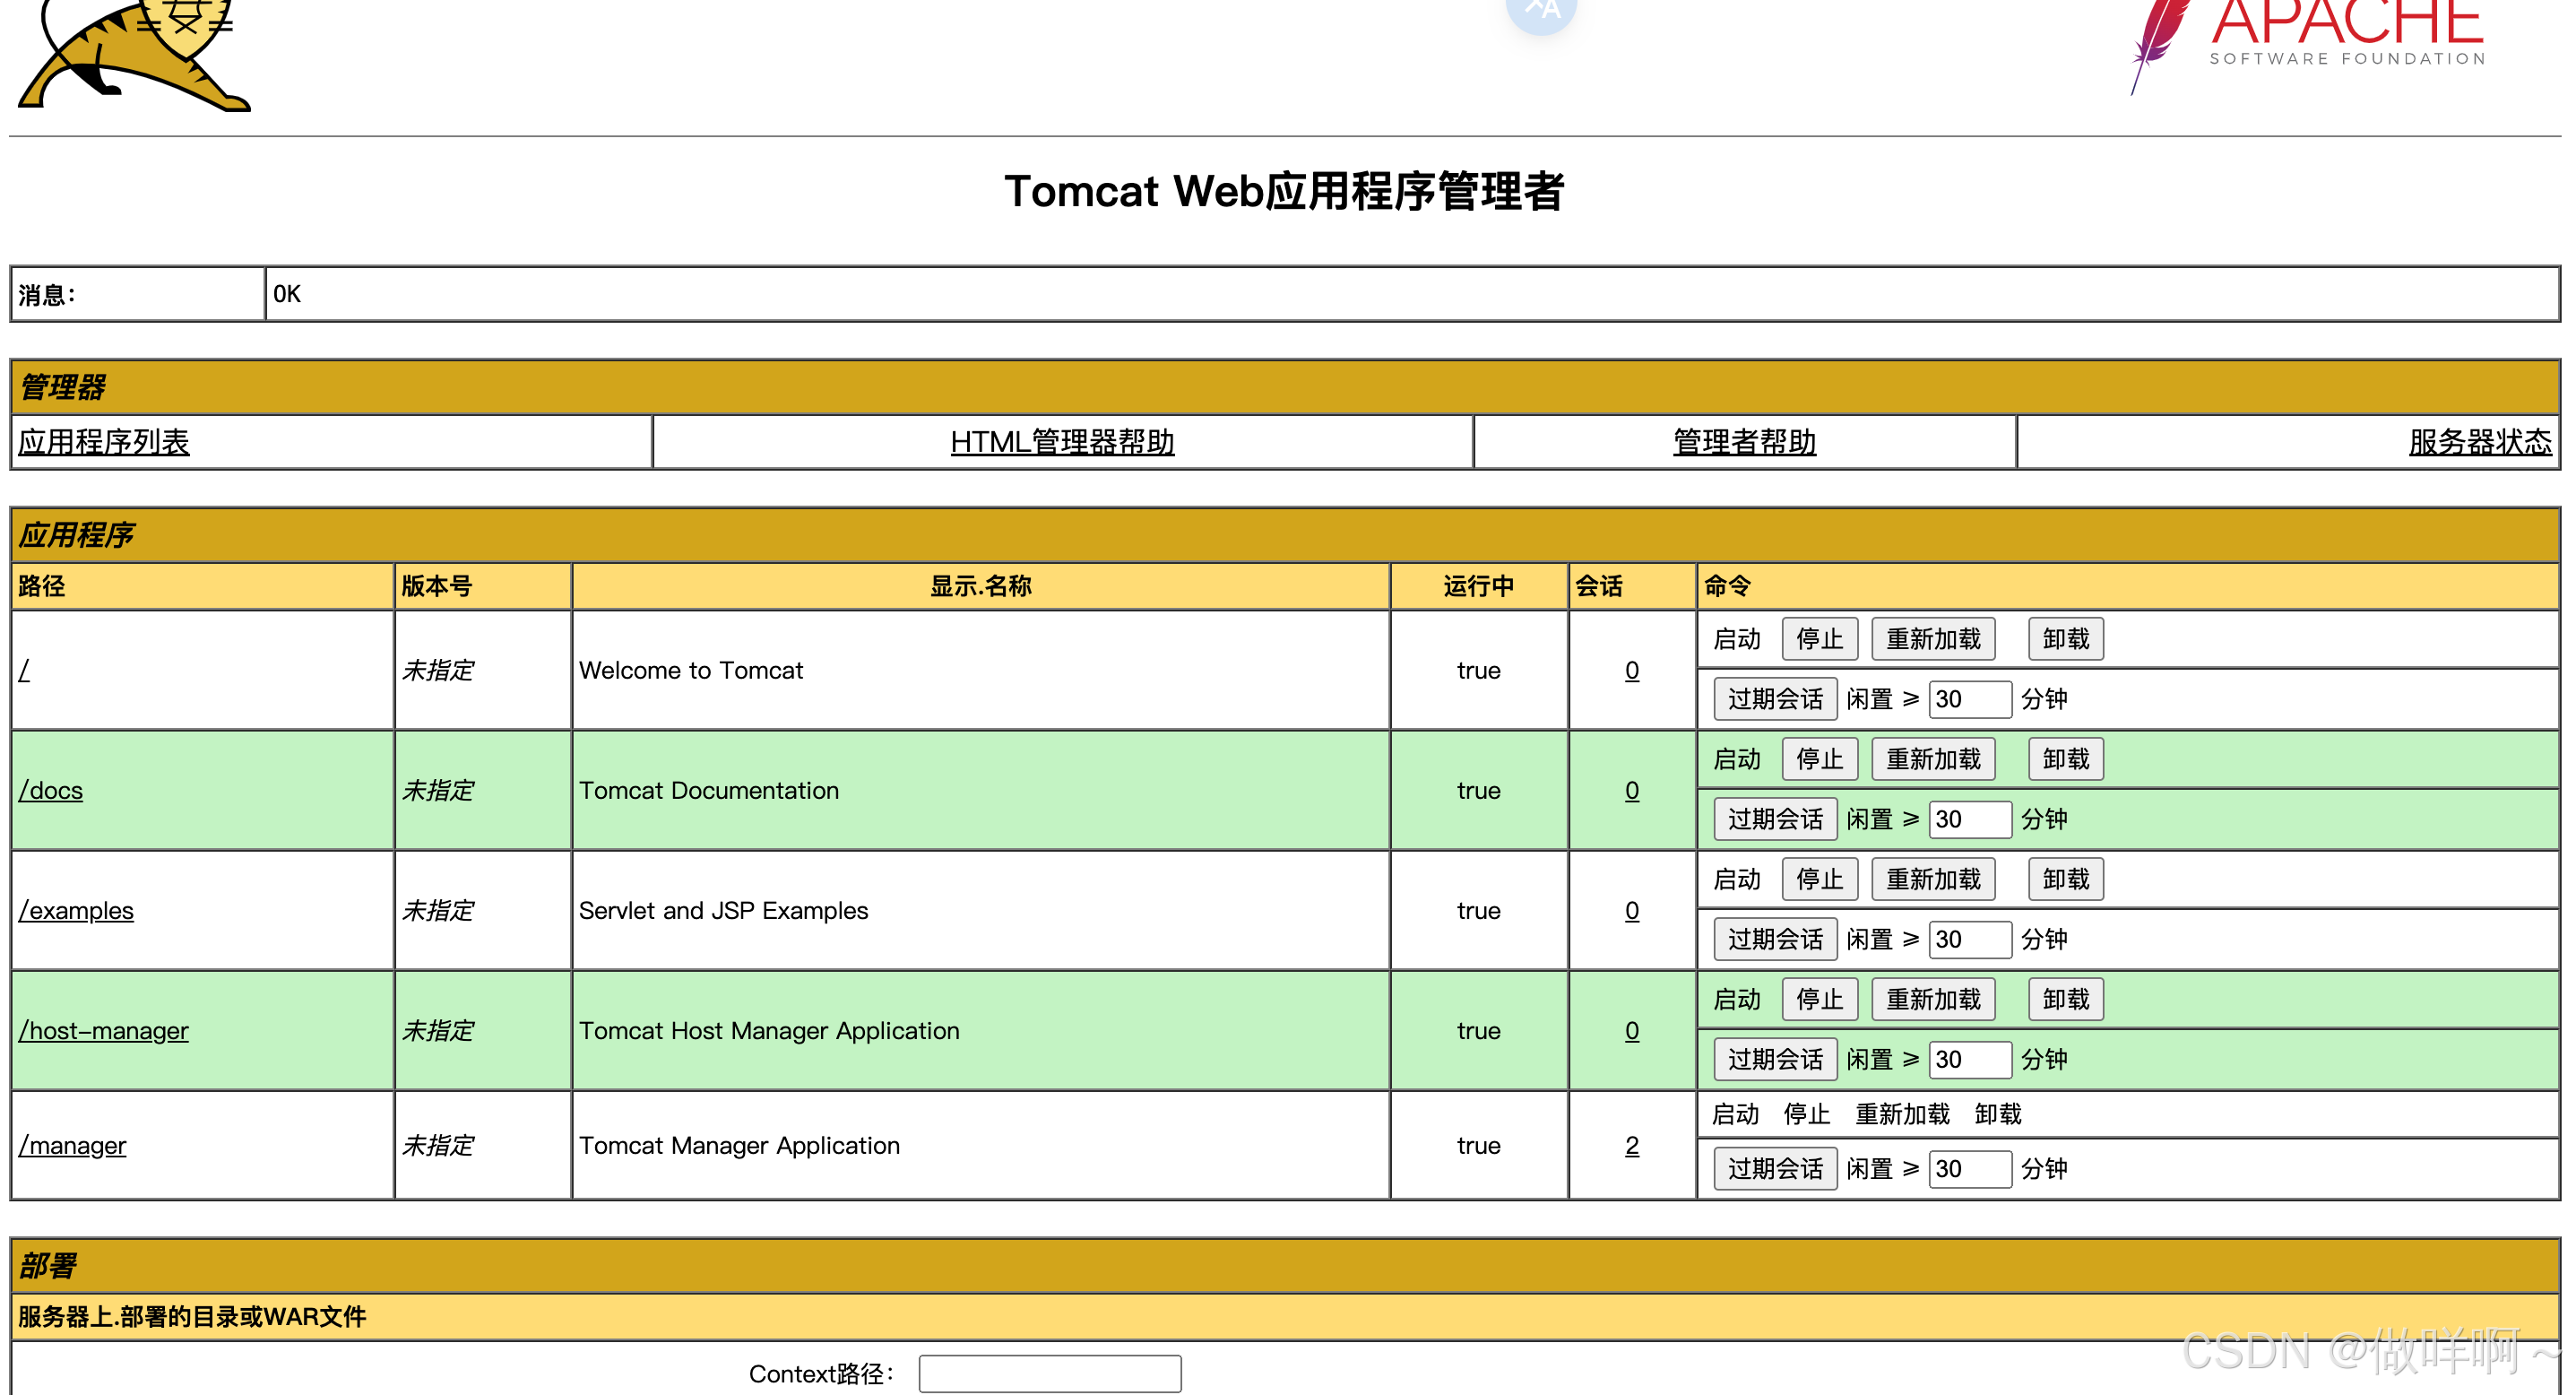Reload the /host-manager application
Screen dimensions: 2576x1395
1933,999
